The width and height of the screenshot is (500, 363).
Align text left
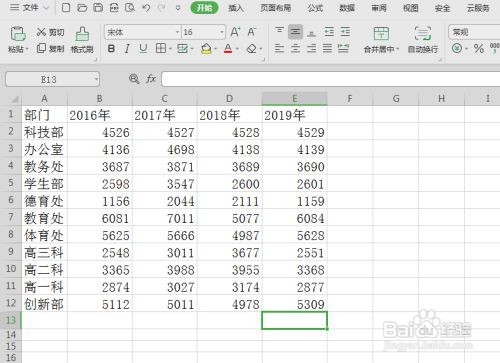[279, 49]
